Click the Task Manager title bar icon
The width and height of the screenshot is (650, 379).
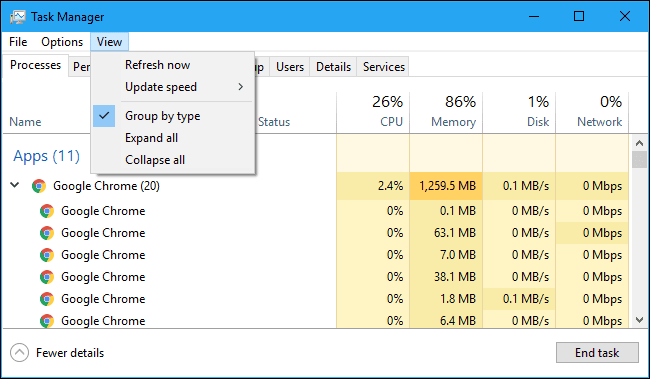click(18, 17)
